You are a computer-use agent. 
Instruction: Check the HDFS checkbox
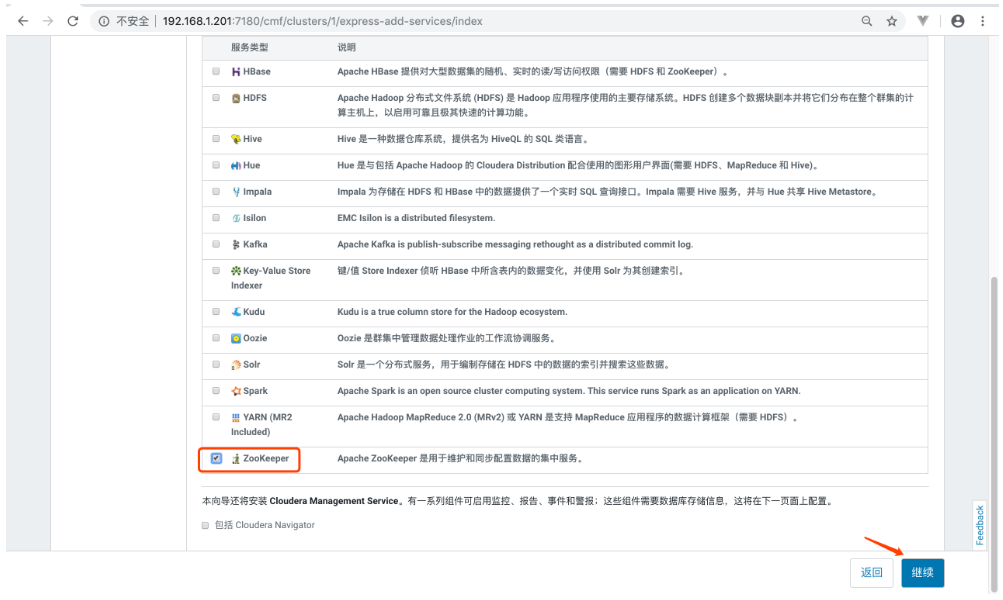coord(216,97)
